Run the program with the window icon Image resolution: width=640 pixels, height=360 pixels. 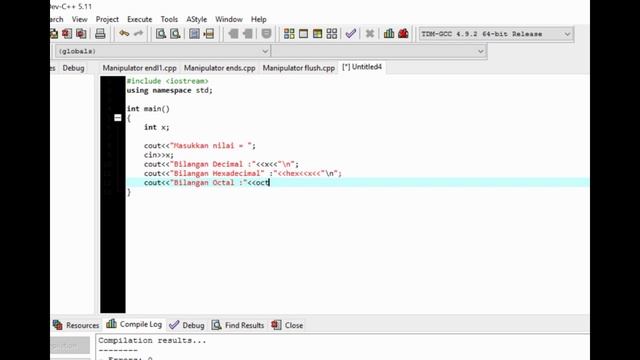pyautogui.click(x=303, y=33)
